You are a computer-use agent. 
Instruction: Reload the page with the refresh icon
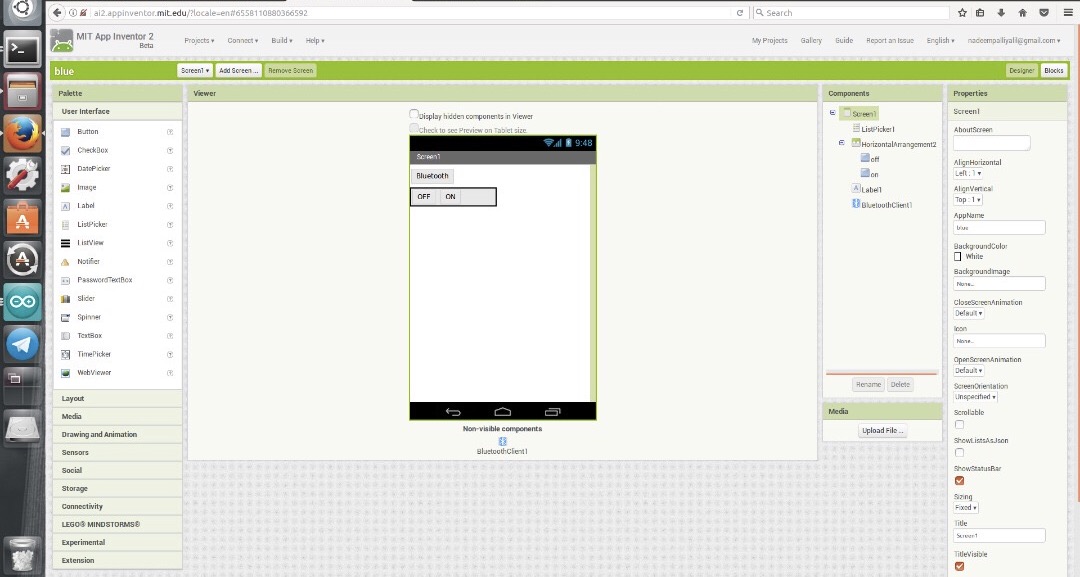click(740, 12)
